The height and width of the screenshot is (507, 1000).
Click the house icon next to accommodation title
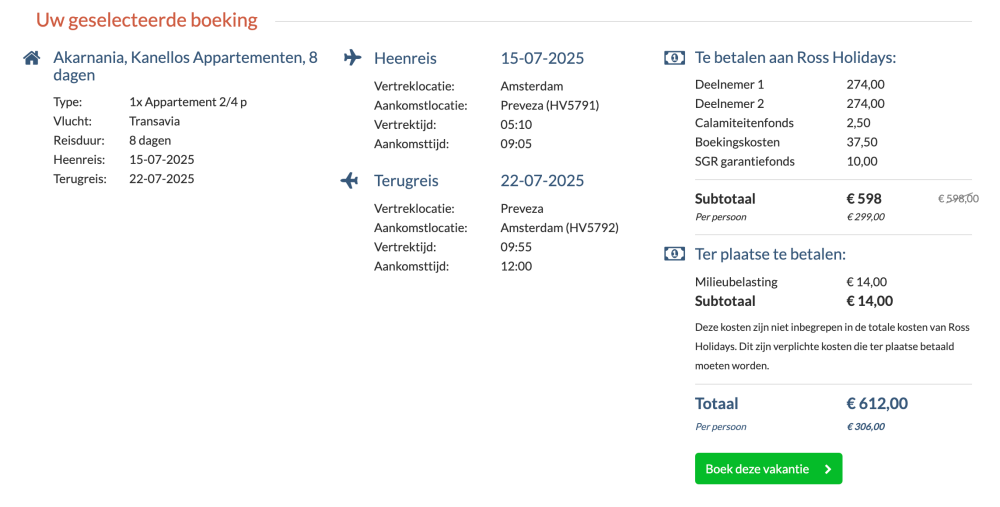pyautogui.click(x=31, y=58)
